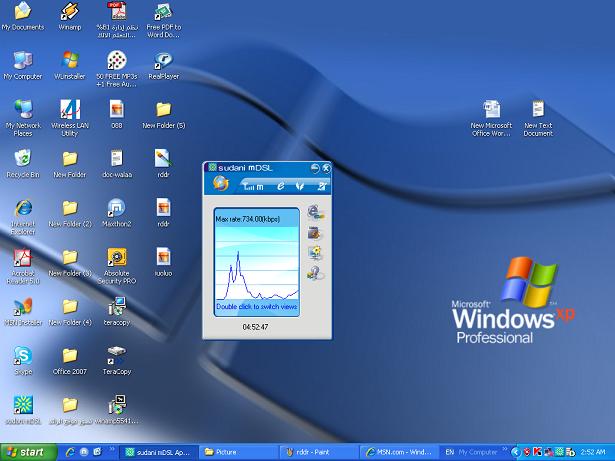The image size is (615, 461).
Task: Open the Internet Explorer icon in mDSL sidebar
Action: 316,211
